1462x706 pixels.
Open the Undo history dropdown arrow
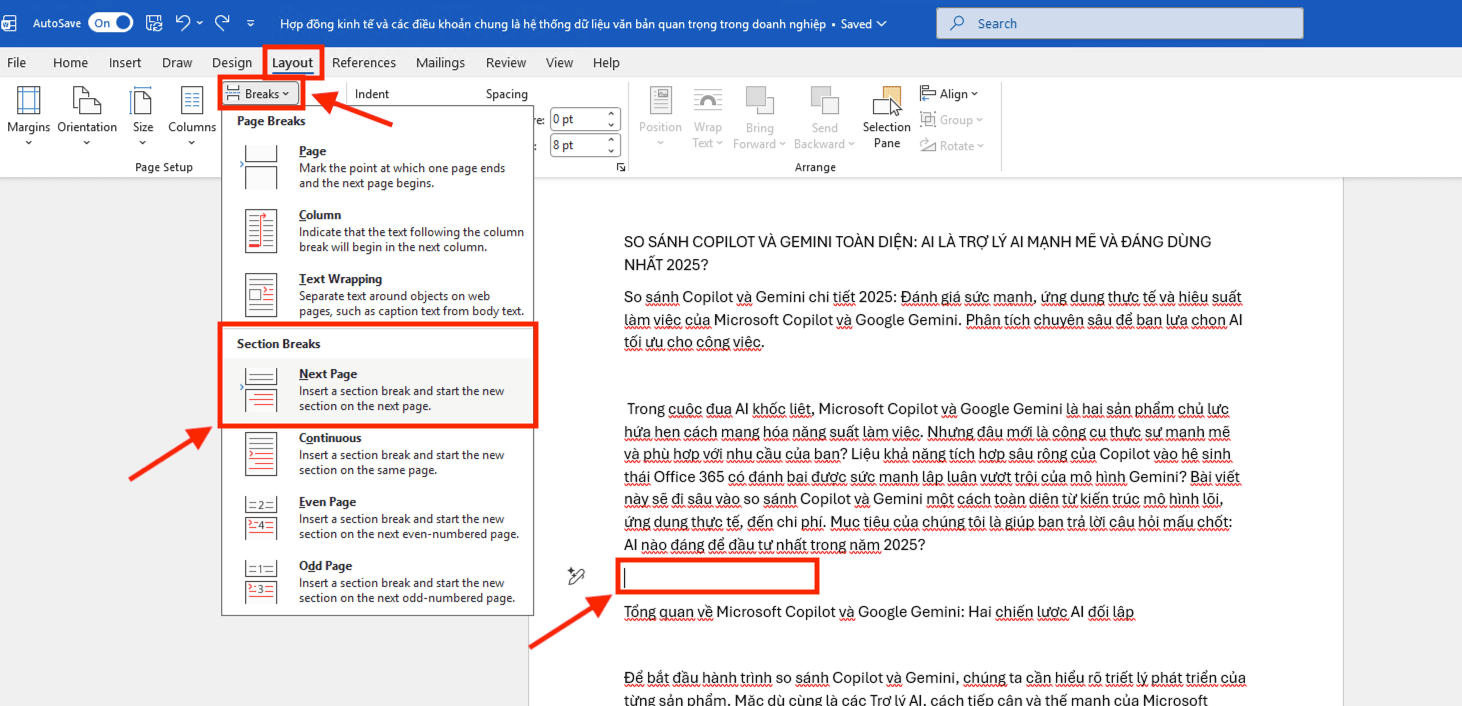click(x=200, y=23)
